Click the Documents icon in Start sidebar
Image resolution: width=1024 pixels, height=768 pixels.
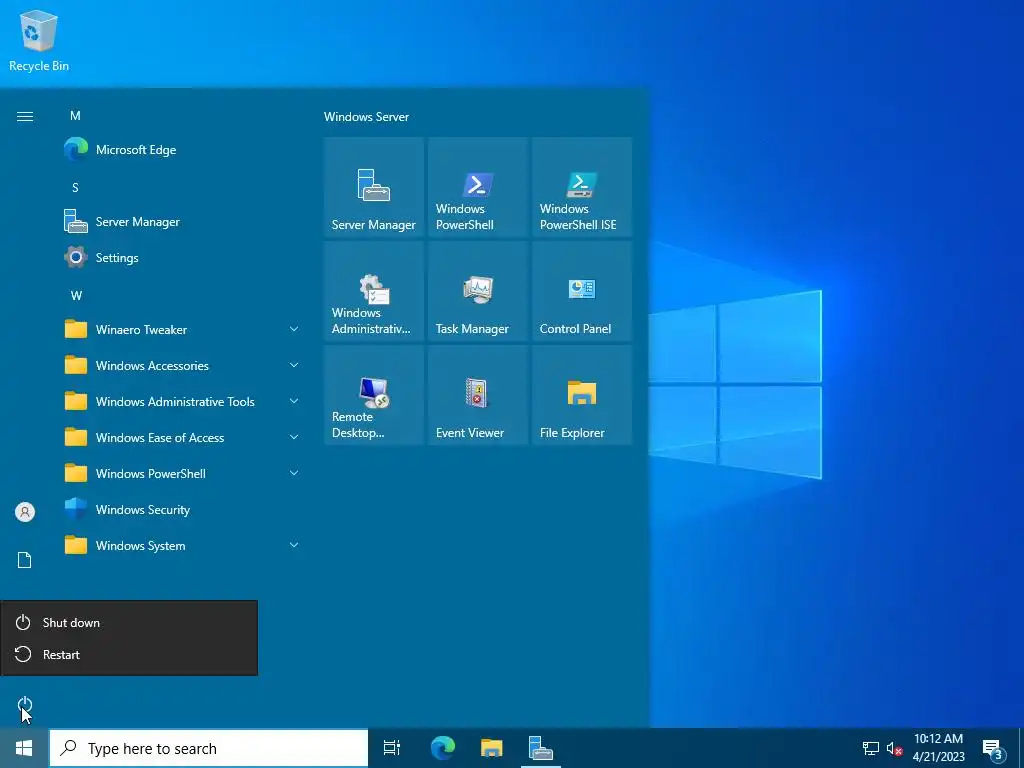point(25,560)
